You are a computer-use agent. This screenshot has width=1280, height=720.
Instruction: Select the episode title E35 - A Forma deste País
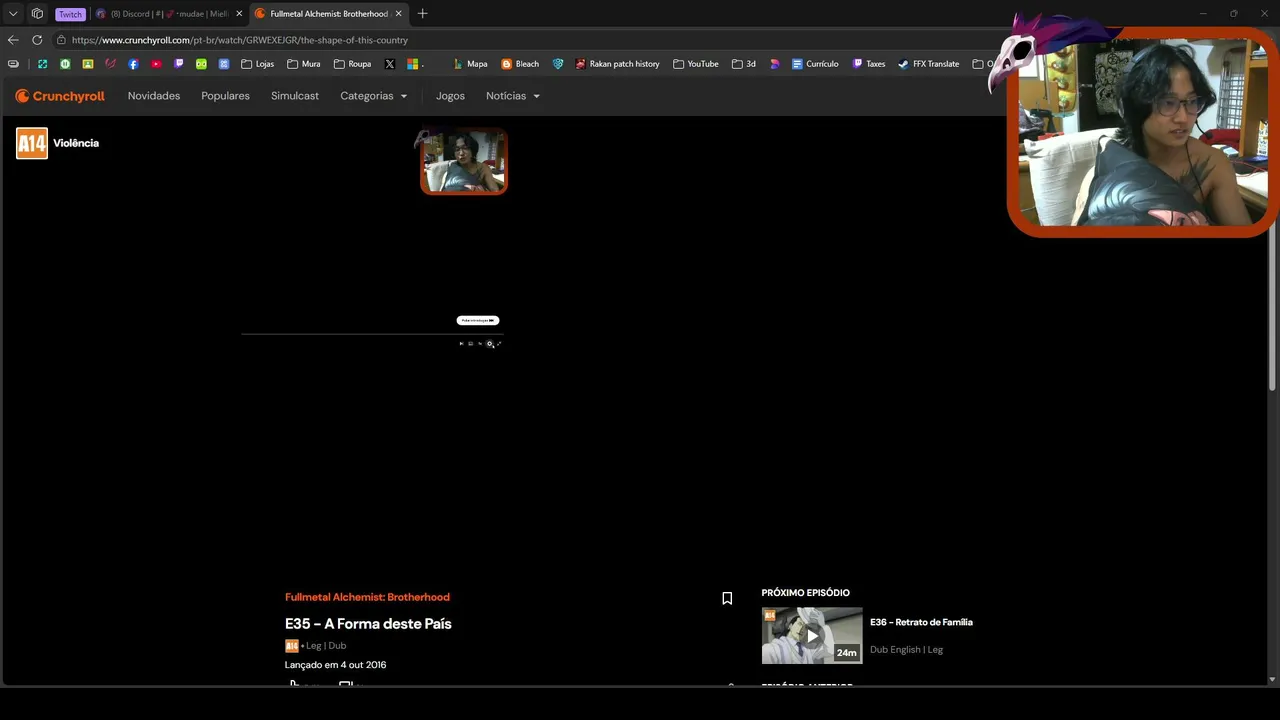click(x=368, y=623)
